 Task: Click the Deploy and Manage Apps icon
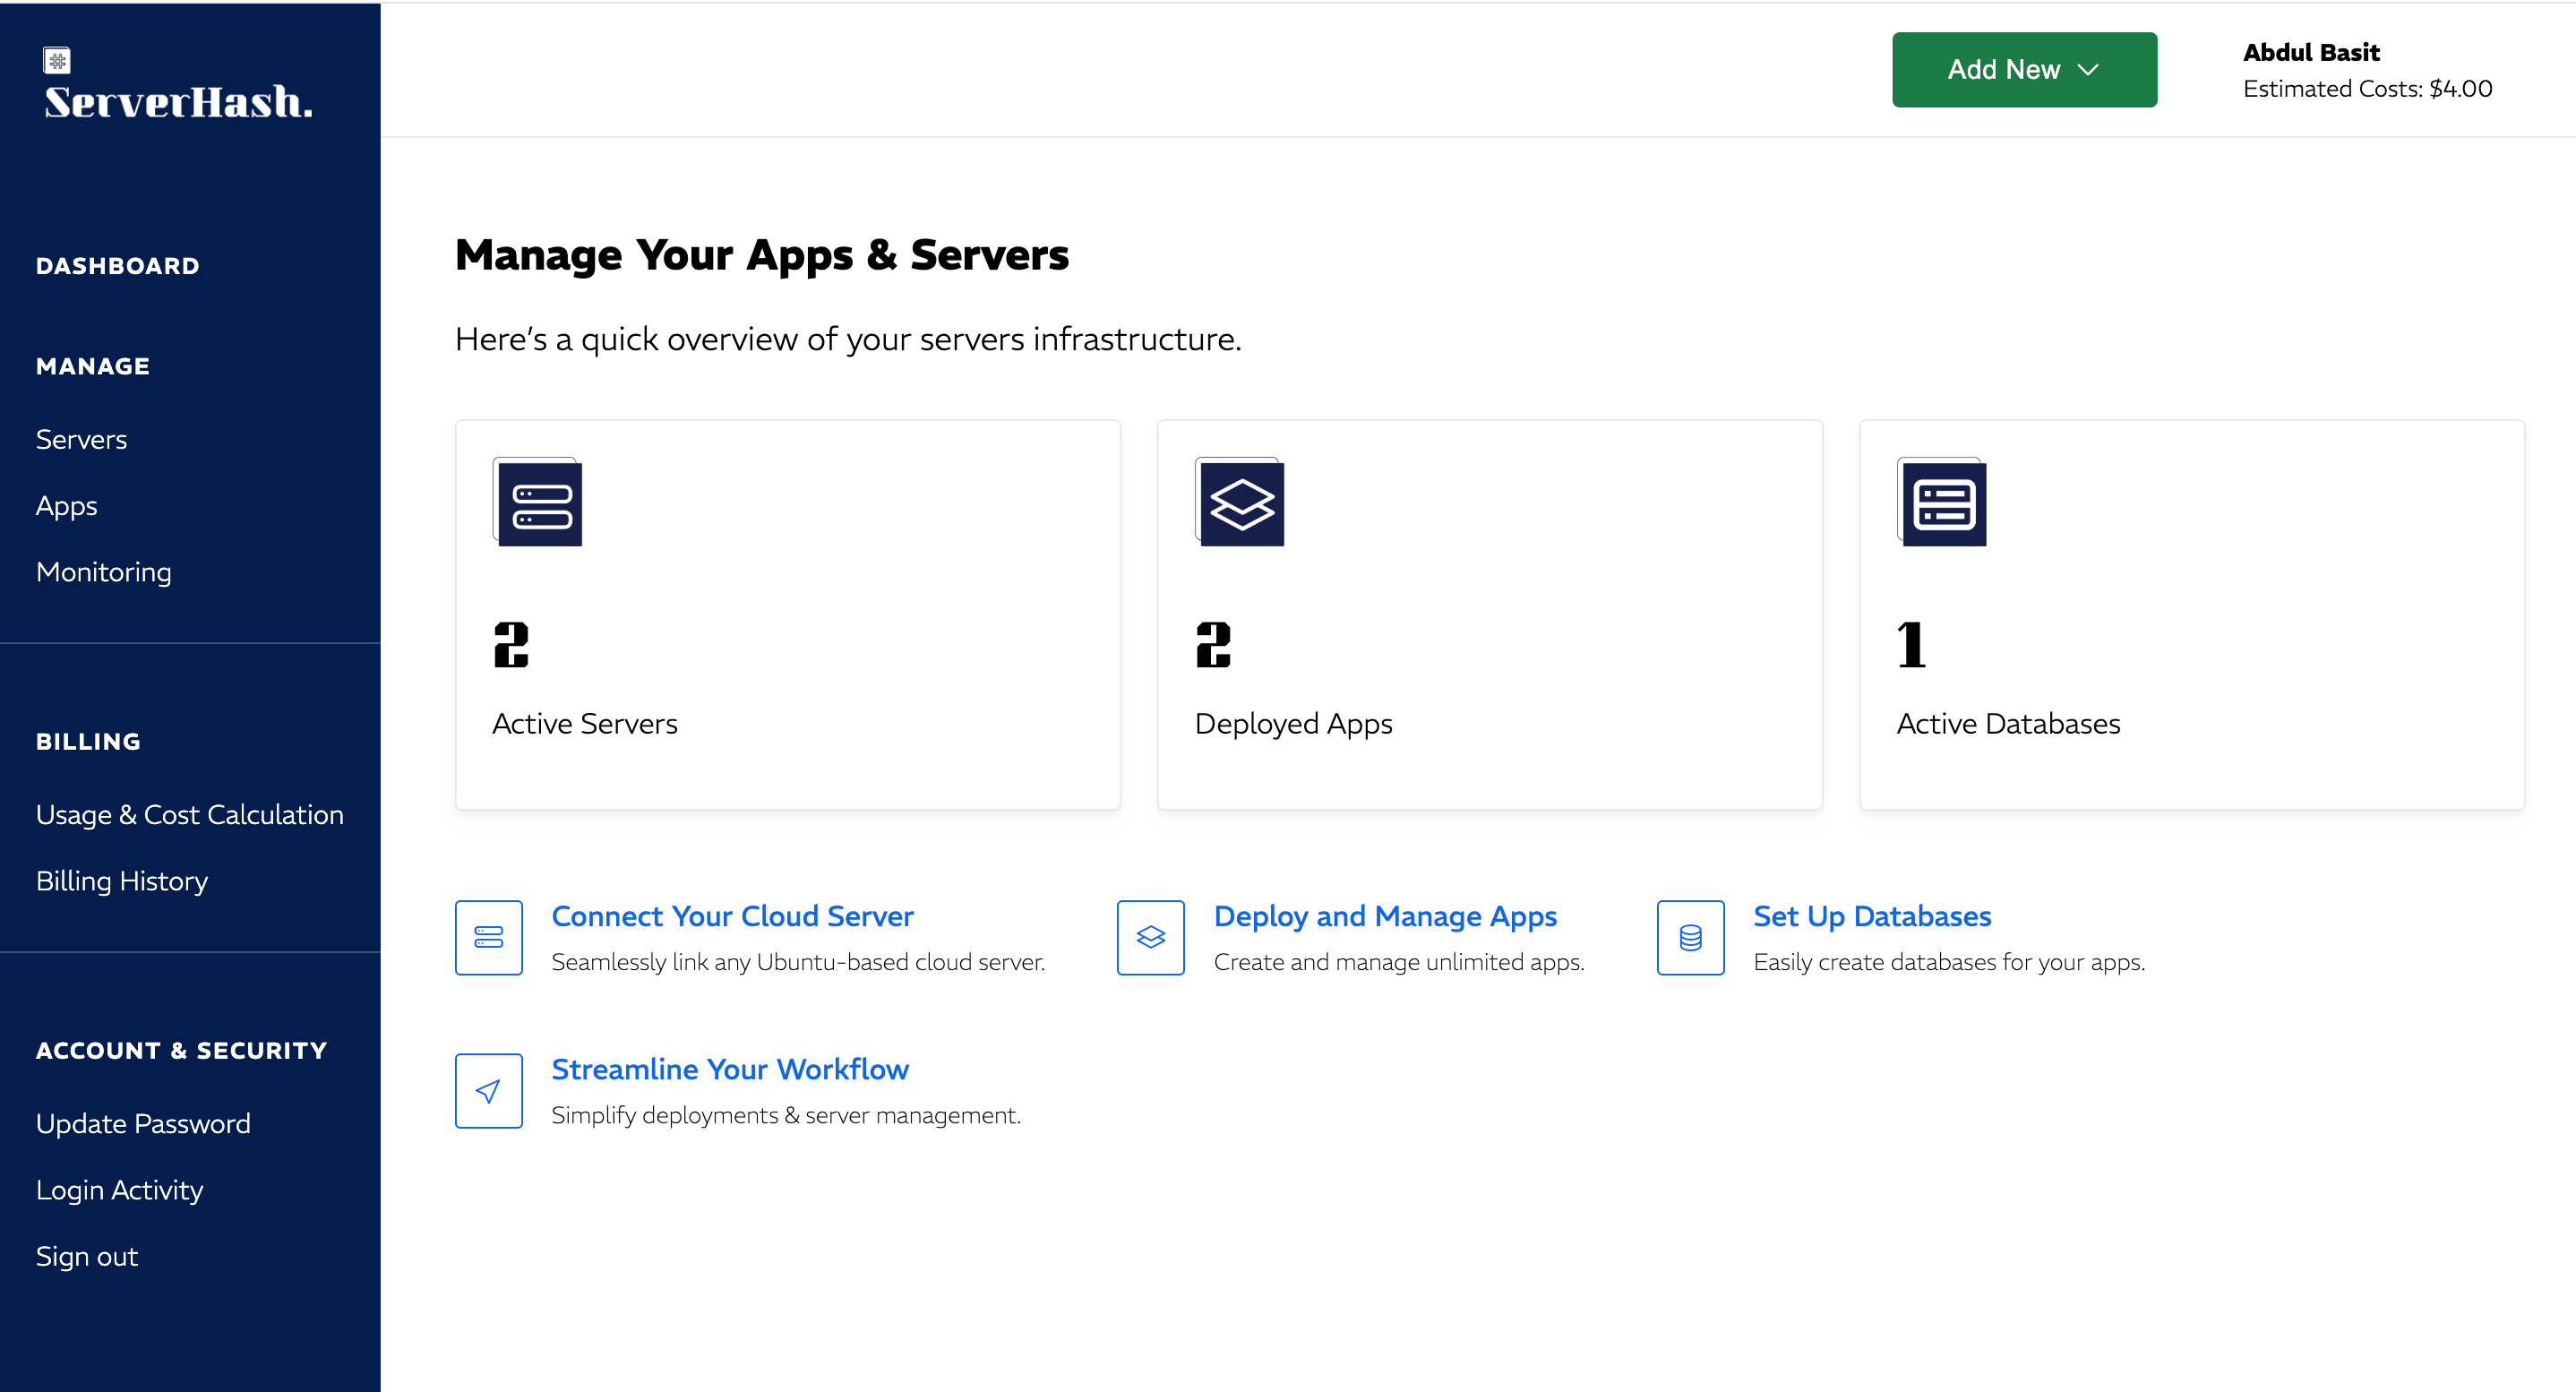click(1151, 937)
